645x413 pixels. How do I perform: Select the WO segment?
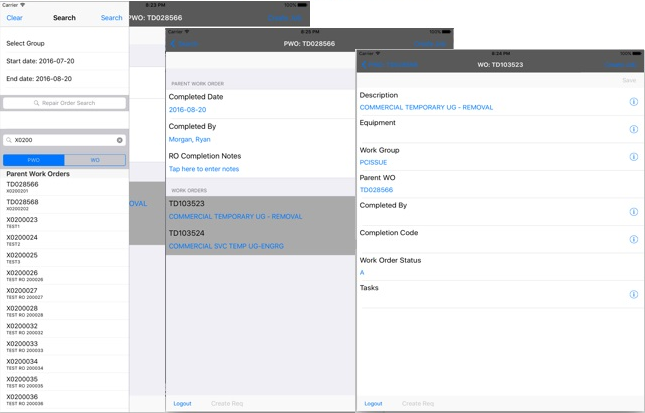(95, 160)
